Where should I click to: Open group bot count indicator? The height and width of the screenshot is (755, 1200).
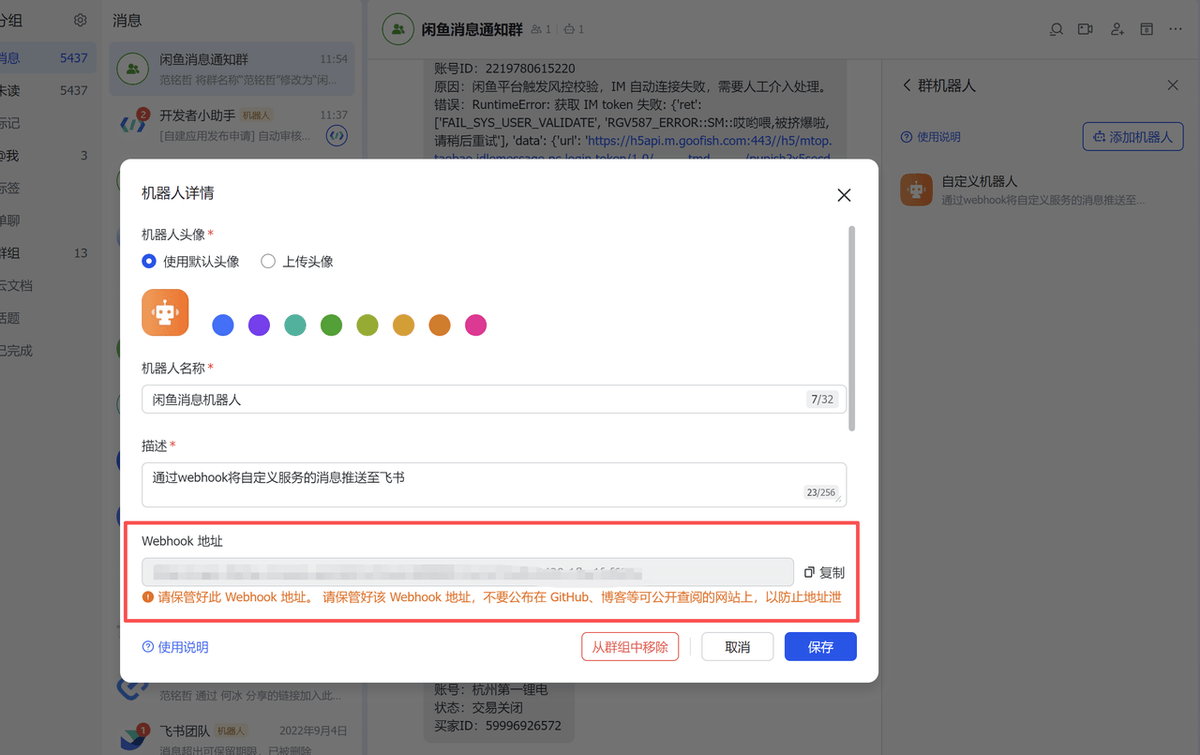[574, 30]
